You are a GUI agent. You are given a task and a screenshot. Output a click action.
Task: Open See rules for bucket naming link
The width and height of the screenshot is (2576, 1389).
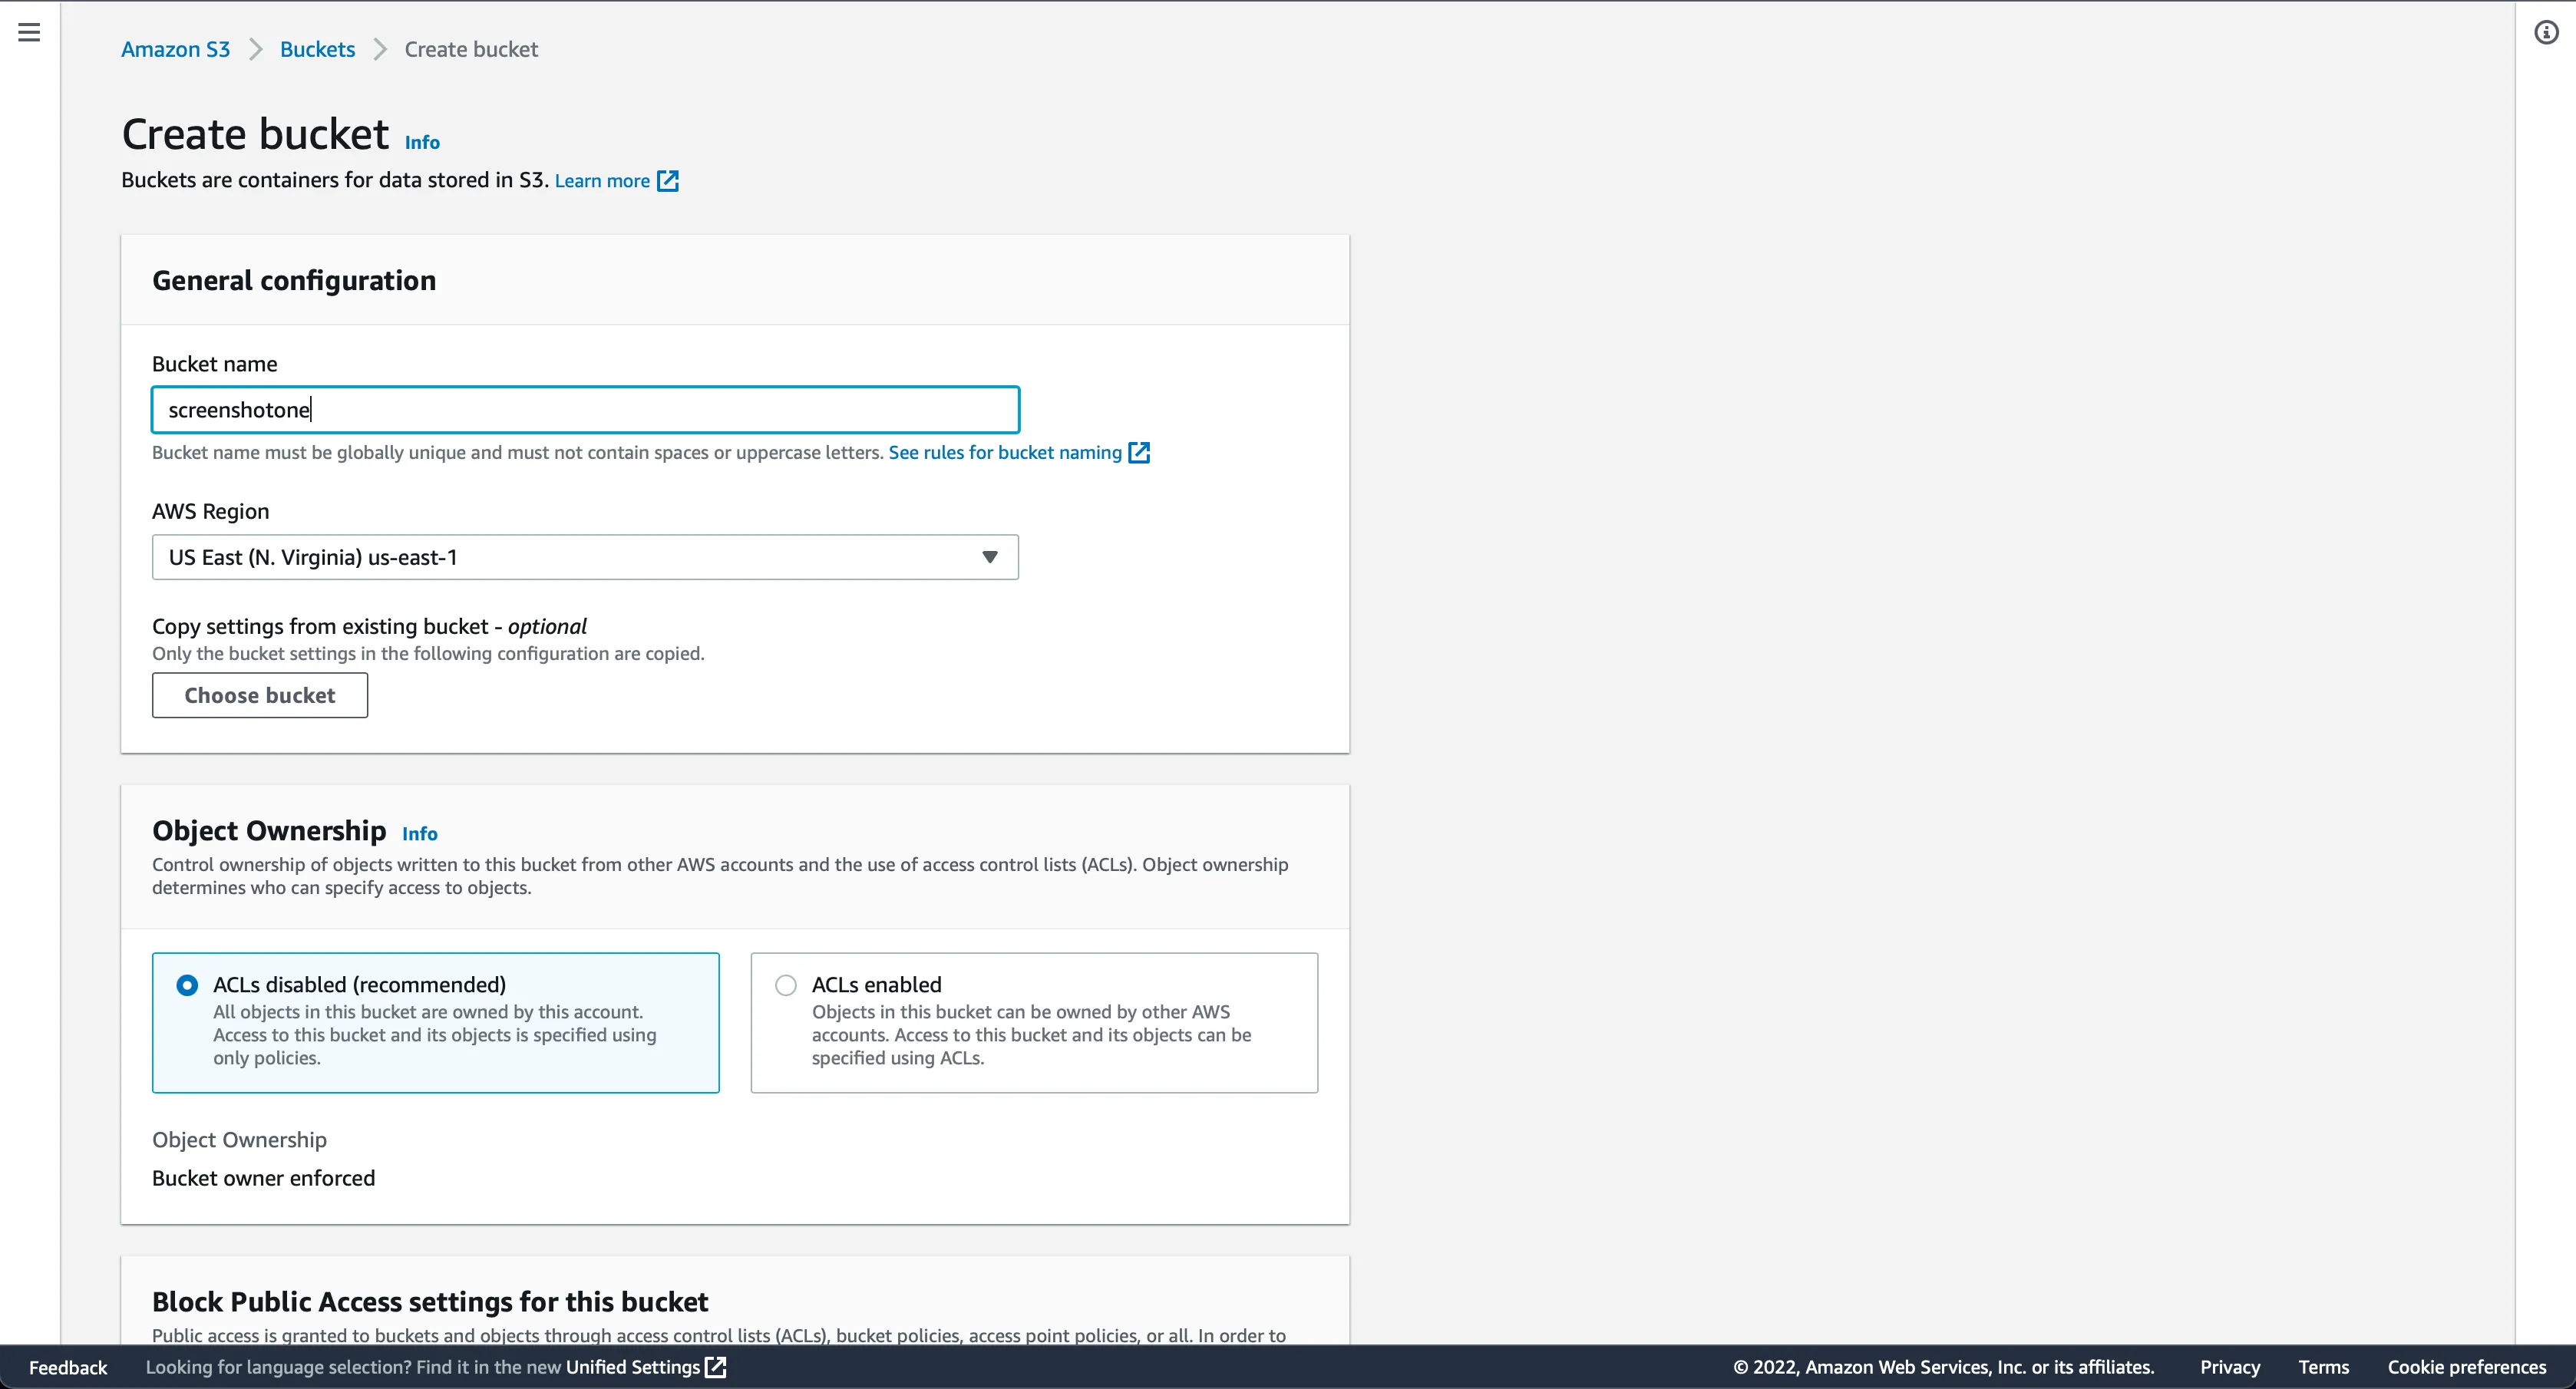pyautogui.click(x=1005, y=453)
